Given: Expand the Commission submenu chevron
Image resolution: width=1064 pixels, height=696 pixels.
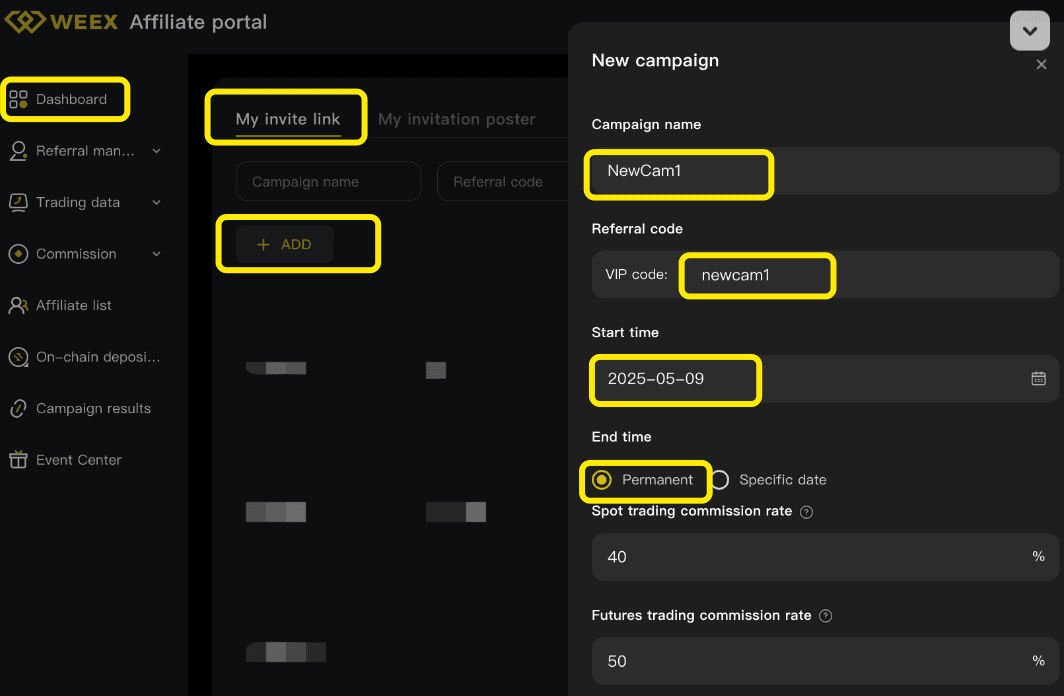Looking at the screenshot, I should [156, 254].
